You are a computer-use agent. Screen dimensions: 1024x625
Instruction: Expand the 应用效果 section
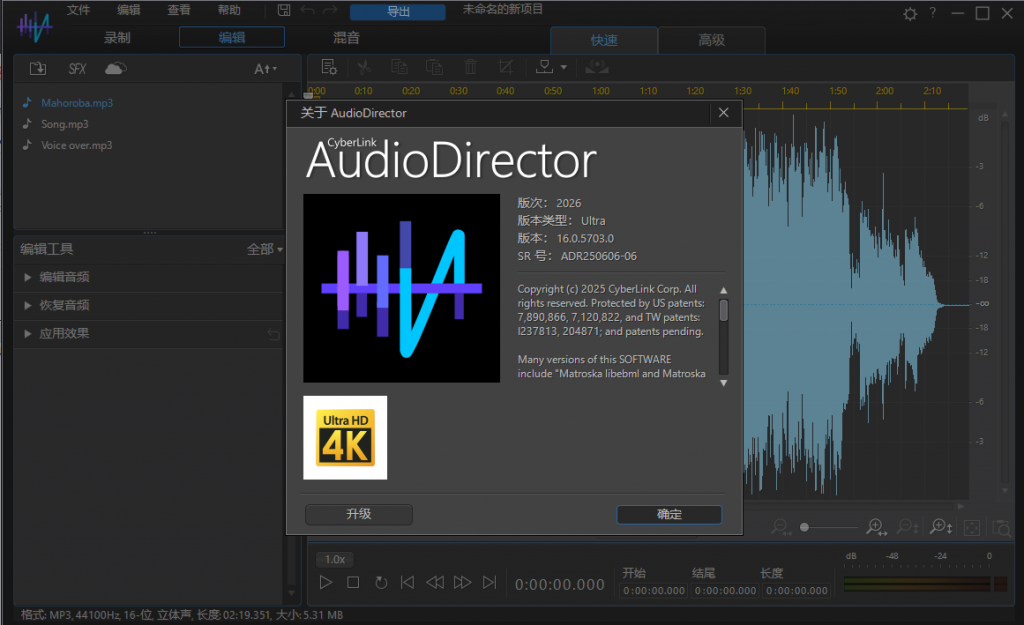point(64,333)
